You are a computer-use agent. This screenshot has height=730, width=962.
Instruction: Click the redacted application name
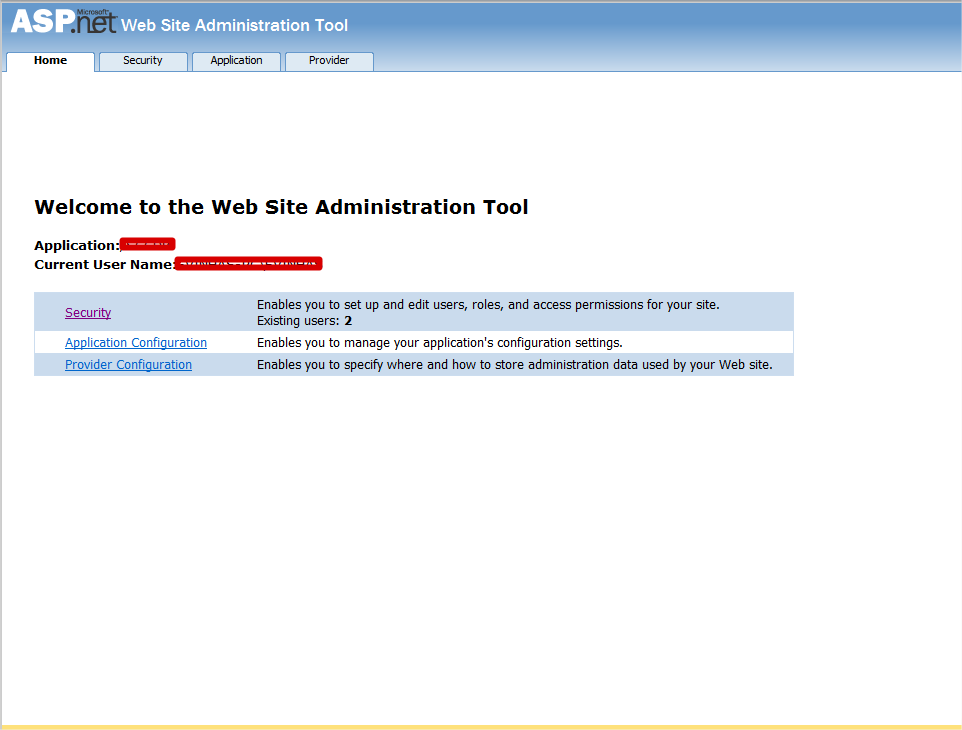coord(147,245)
